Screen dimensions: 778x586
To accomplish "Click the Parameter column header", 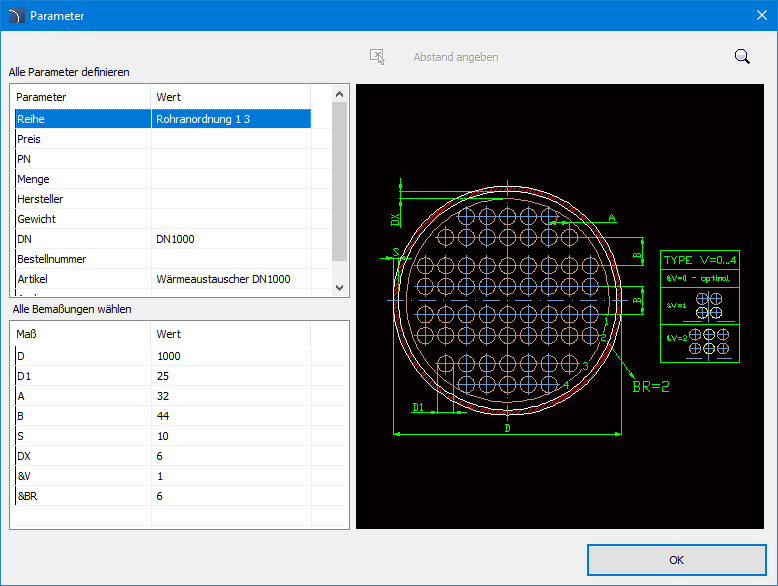I will (x=80, y=97).
